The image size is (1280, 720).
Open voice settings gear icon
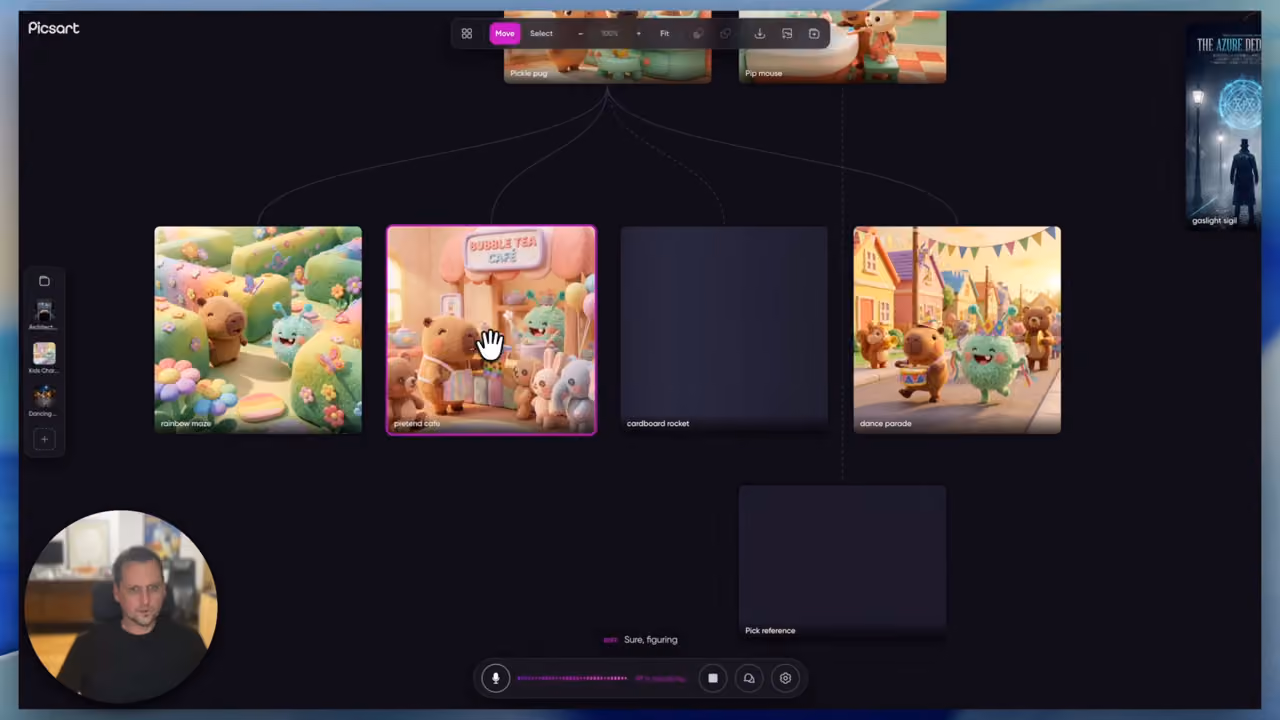[785, 678]
